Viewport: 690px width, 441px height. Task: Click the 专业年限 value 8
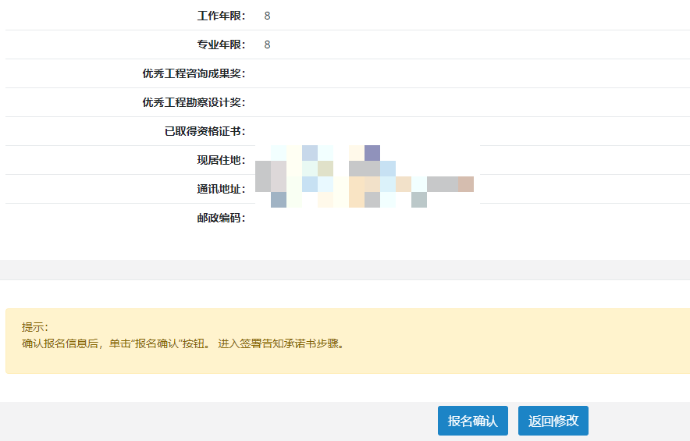[x=267, y=45]
